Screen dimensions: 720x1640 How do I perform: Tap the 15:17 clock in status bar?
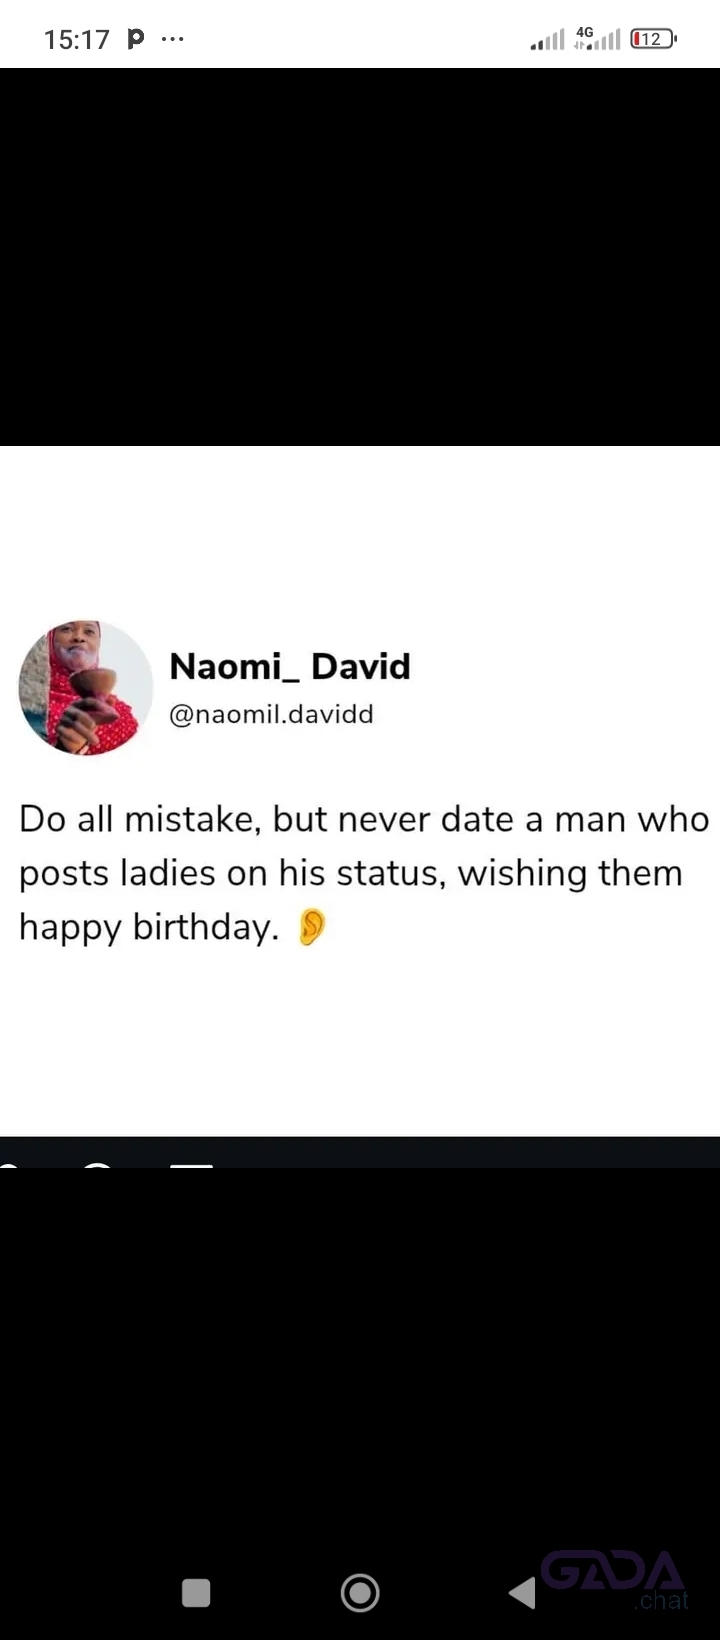click(x=77, y=39)
